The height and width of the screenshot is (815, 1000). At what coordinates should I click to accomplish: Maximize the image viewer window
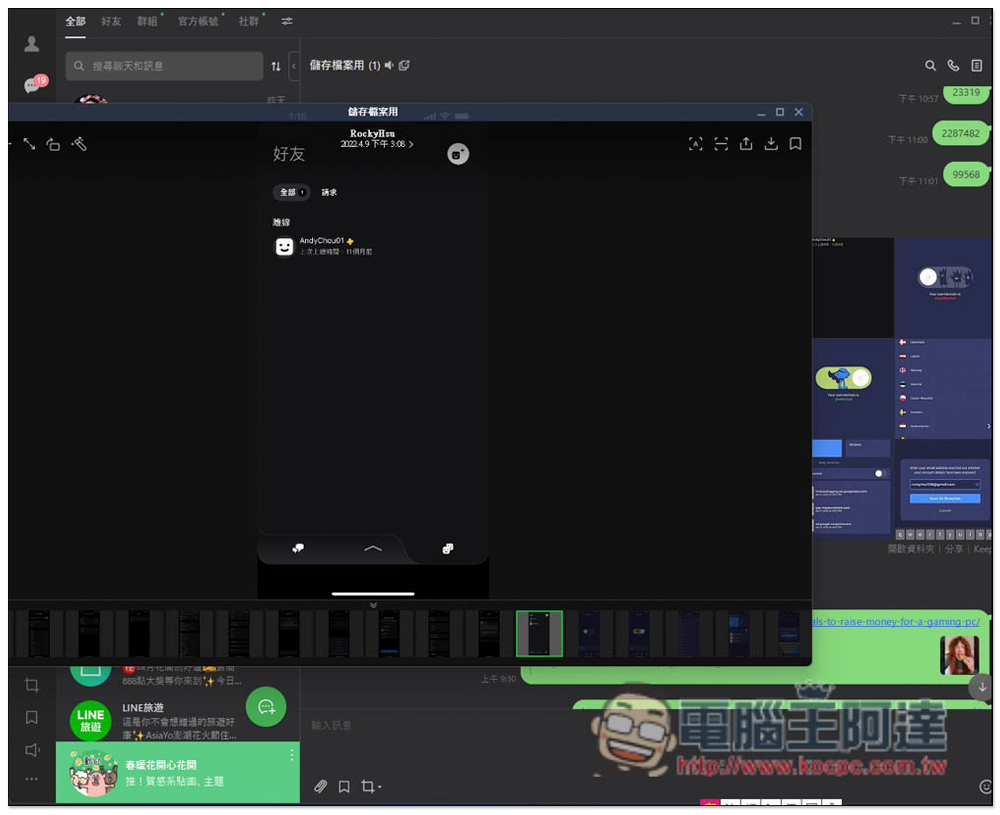(779, 112)
